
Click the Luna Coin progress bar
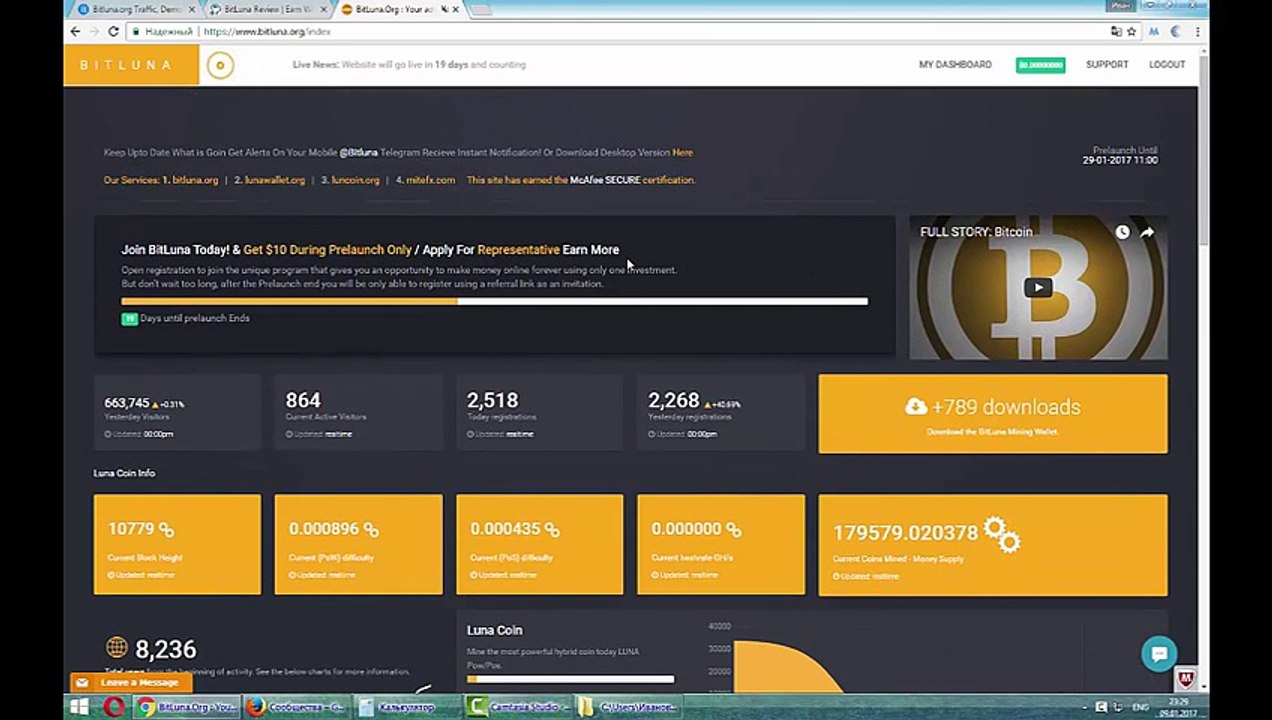pos(570,679)
